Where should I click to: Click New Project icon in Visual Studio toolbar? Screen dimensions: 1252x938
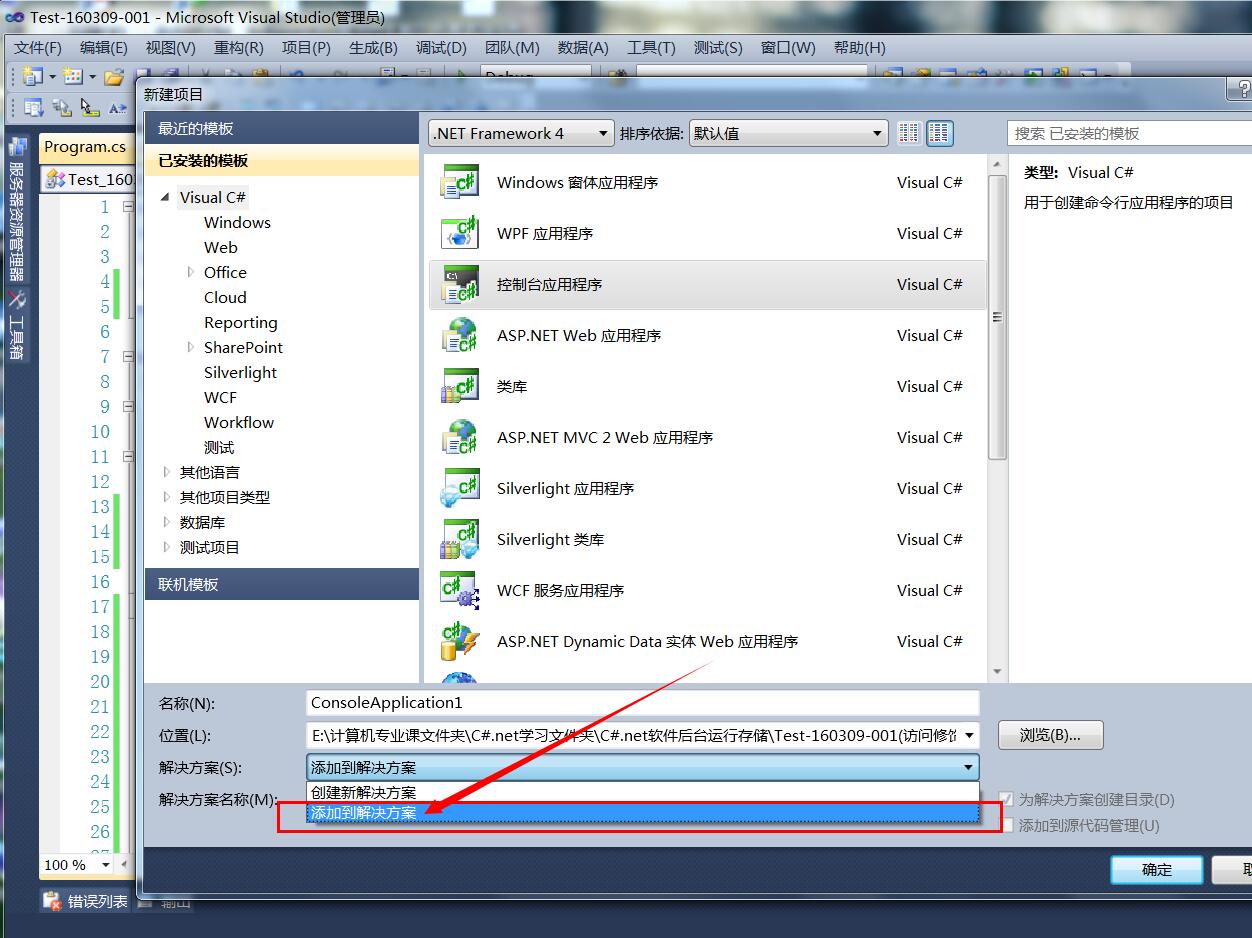[x=33, y=76]
